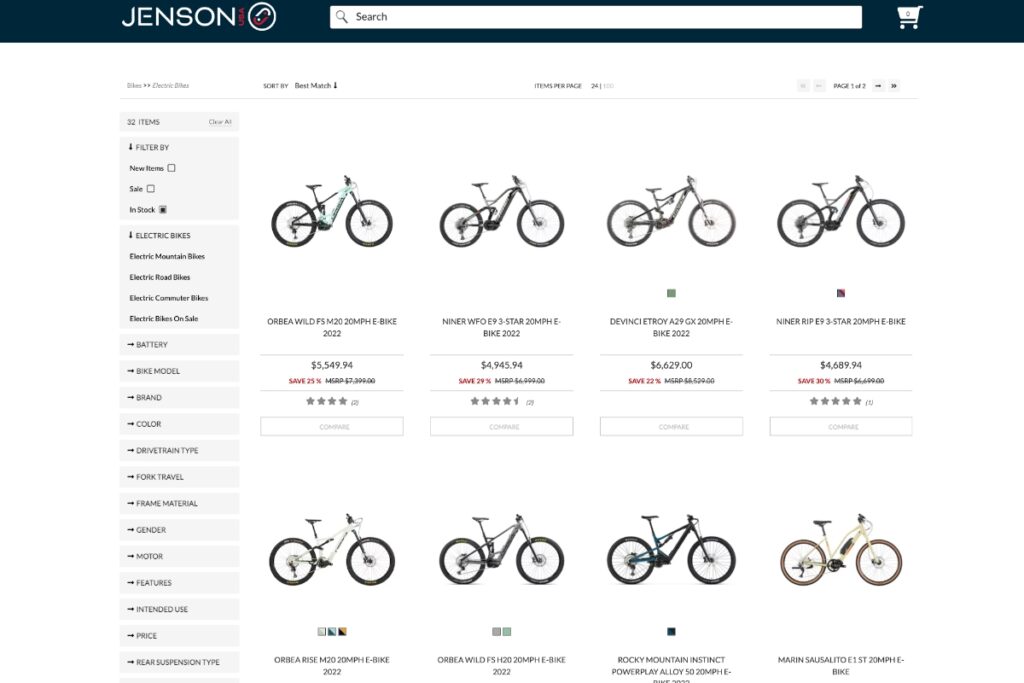The width and height of the screenshot is (1024, 683).
Task: Expand the Rear Suspension Type filter
Action: click(x=179, y=662)
